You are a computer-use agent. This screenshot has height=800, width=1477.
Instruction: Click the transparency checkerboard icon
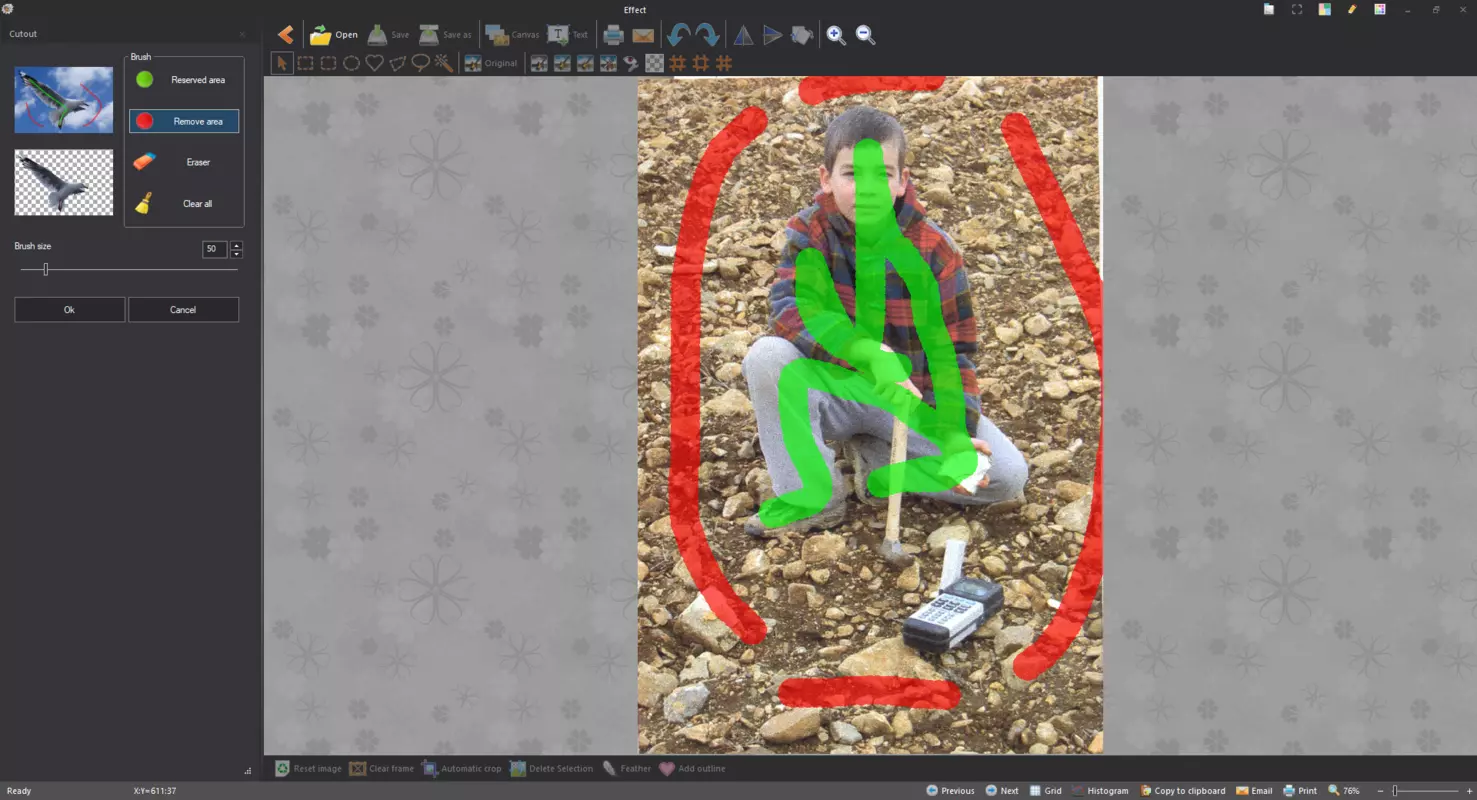tap(654, 63)
